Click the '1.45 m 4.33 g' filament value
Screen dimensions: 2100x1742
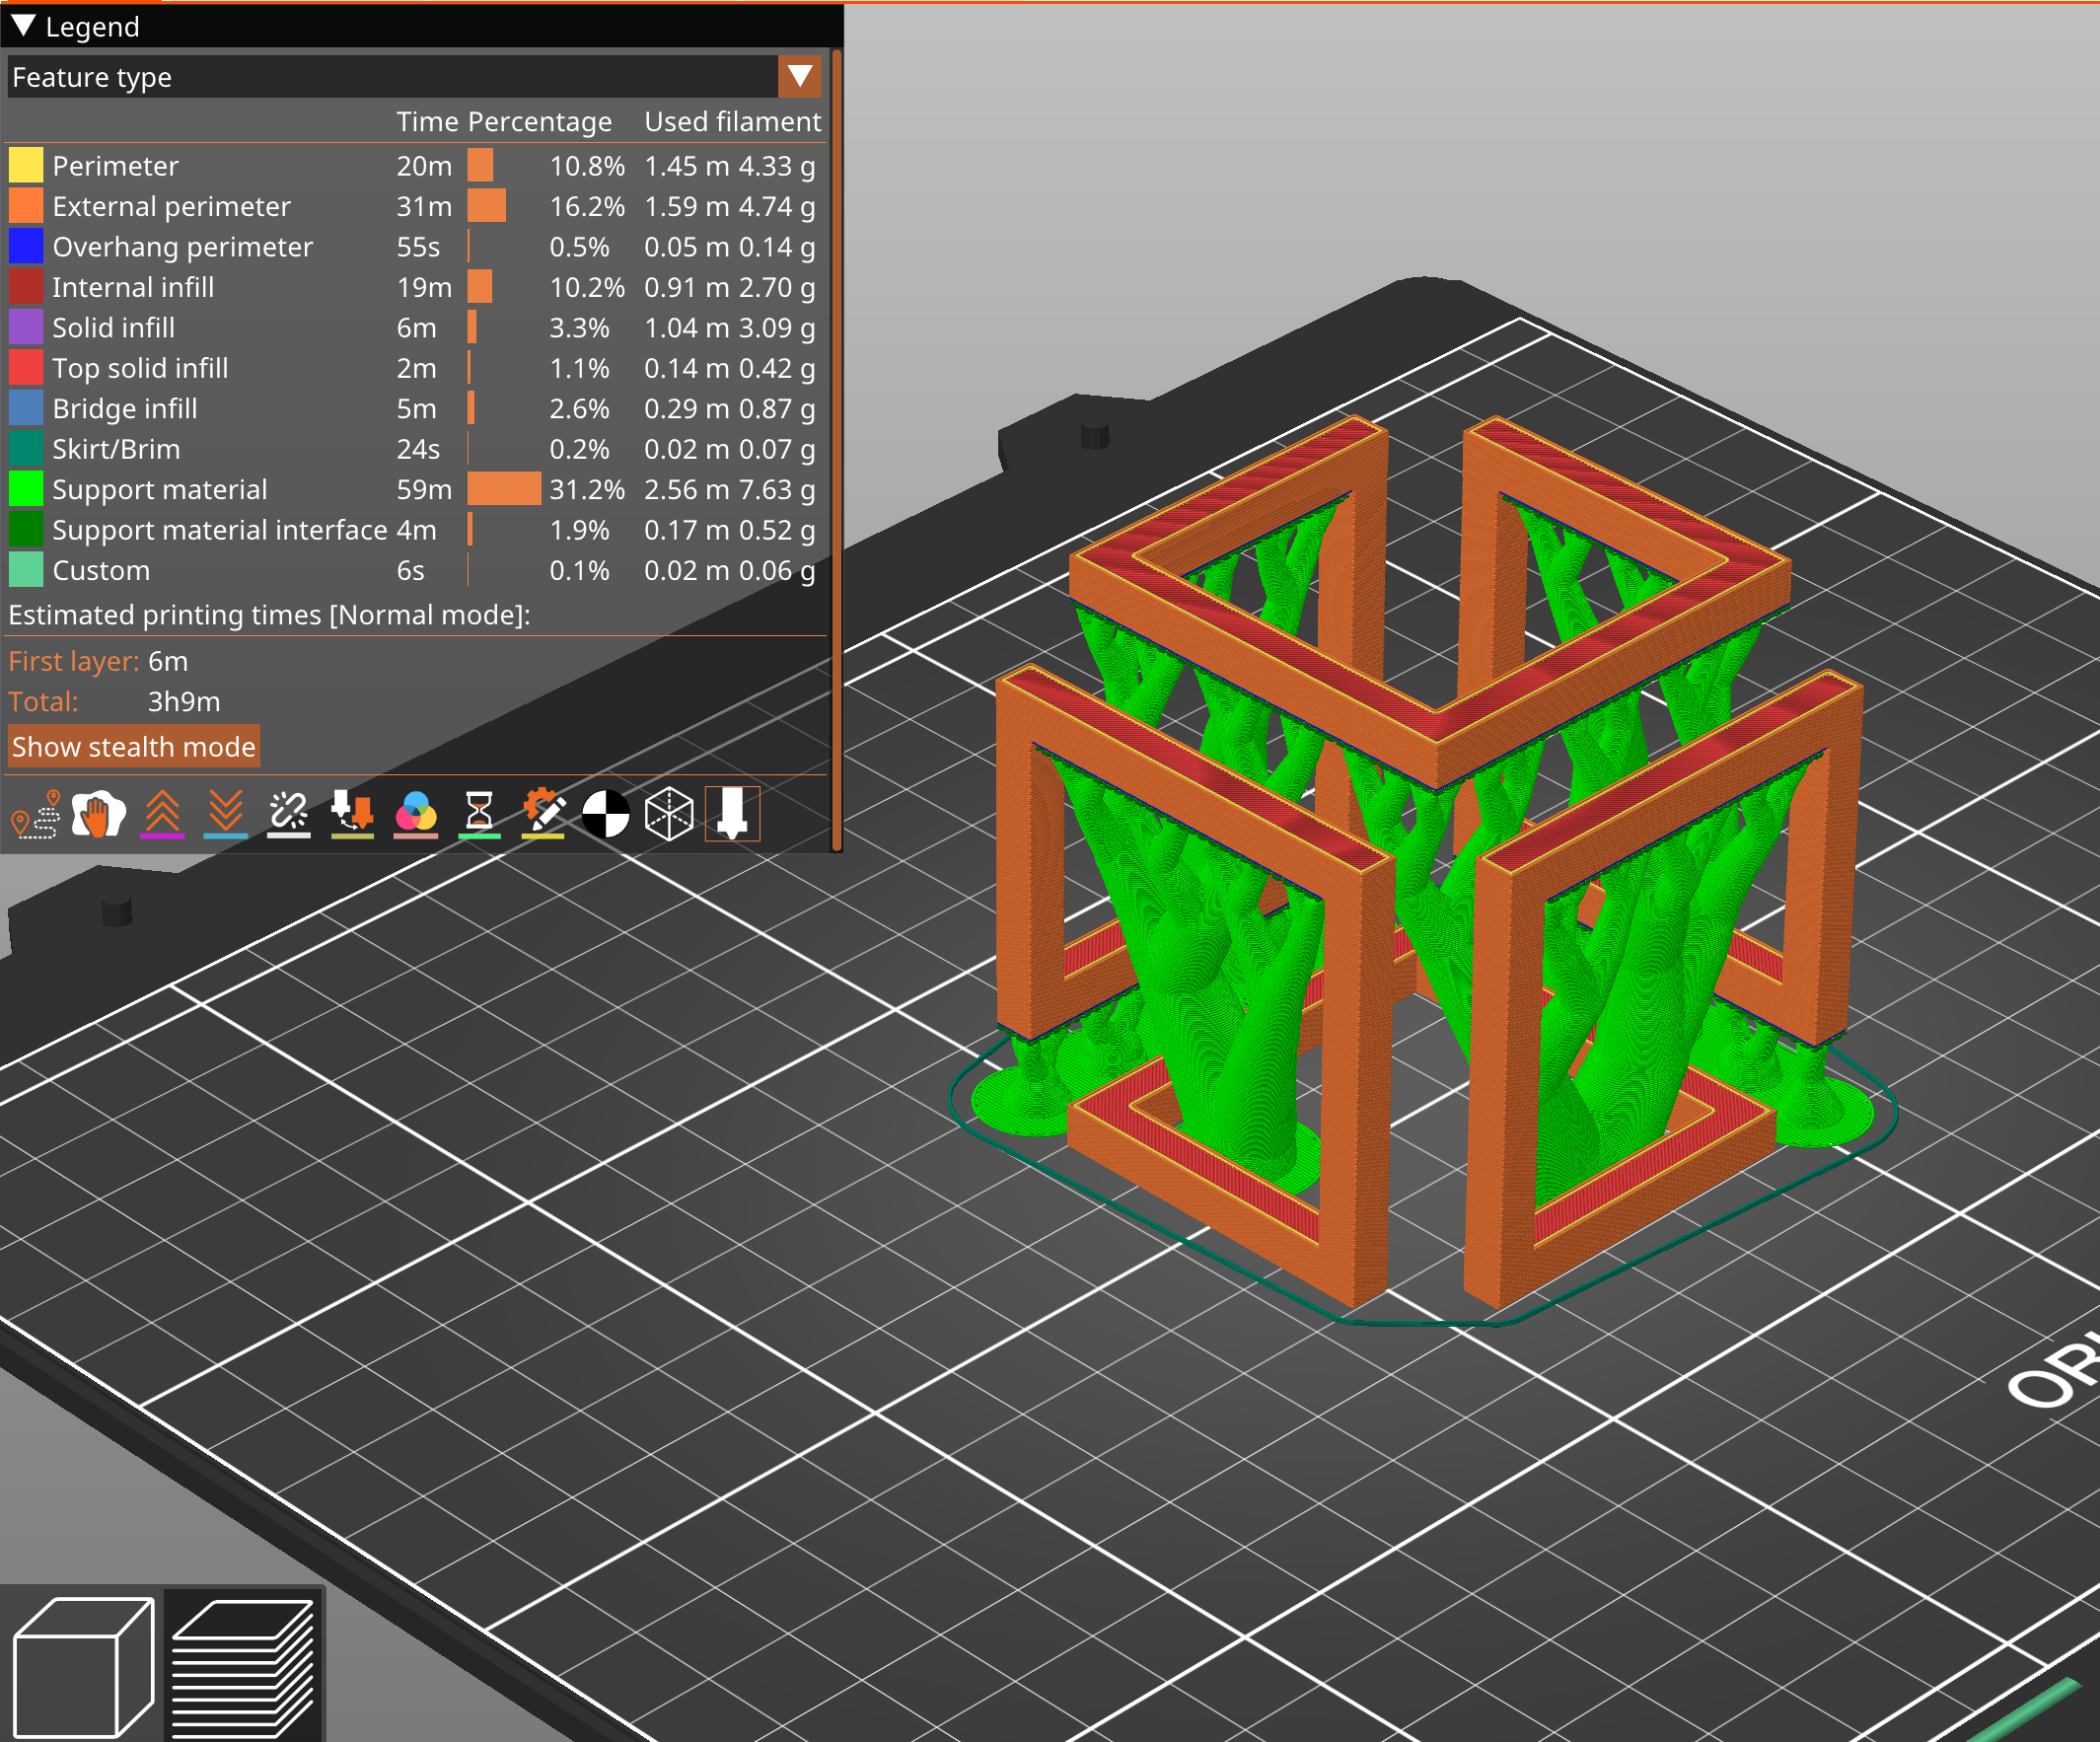729,165
